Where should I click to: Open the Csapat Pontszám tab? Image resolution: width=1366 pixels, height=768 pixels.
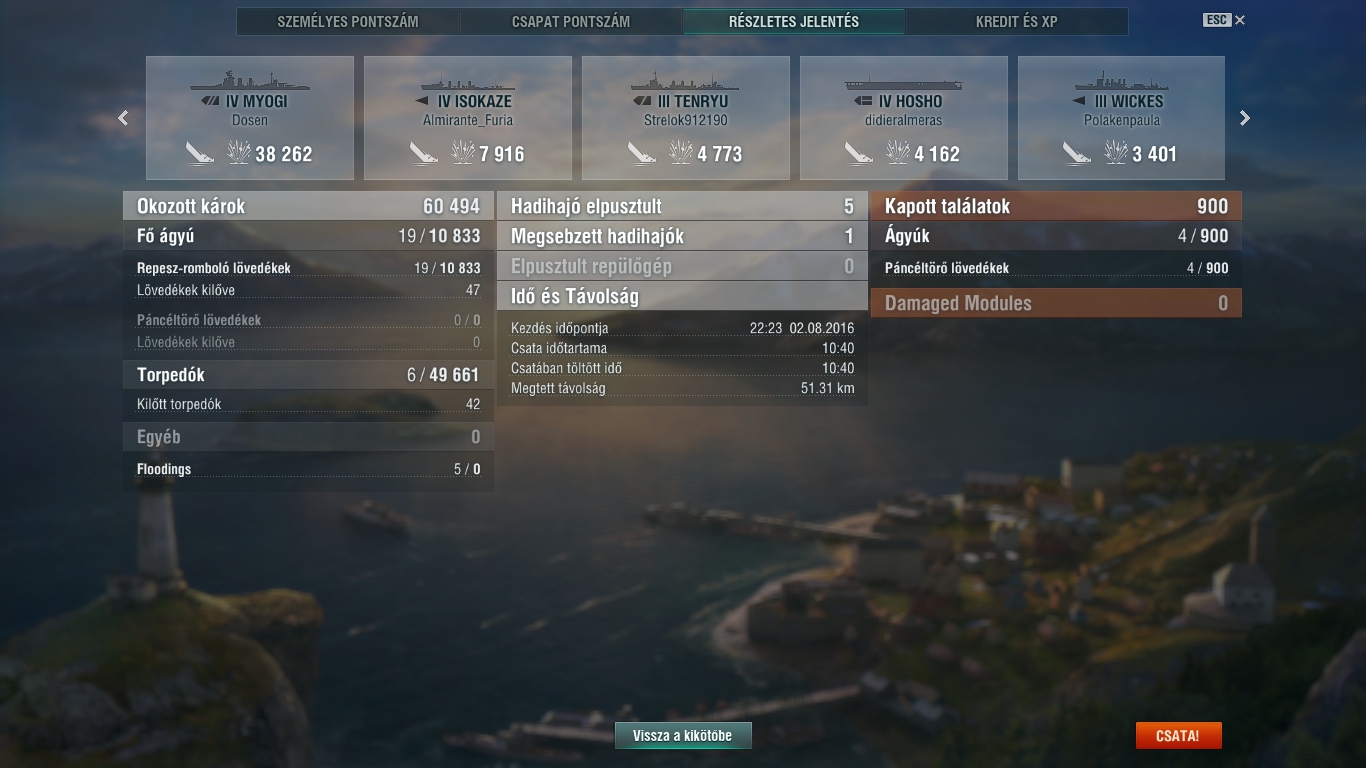tap(571, 21)
